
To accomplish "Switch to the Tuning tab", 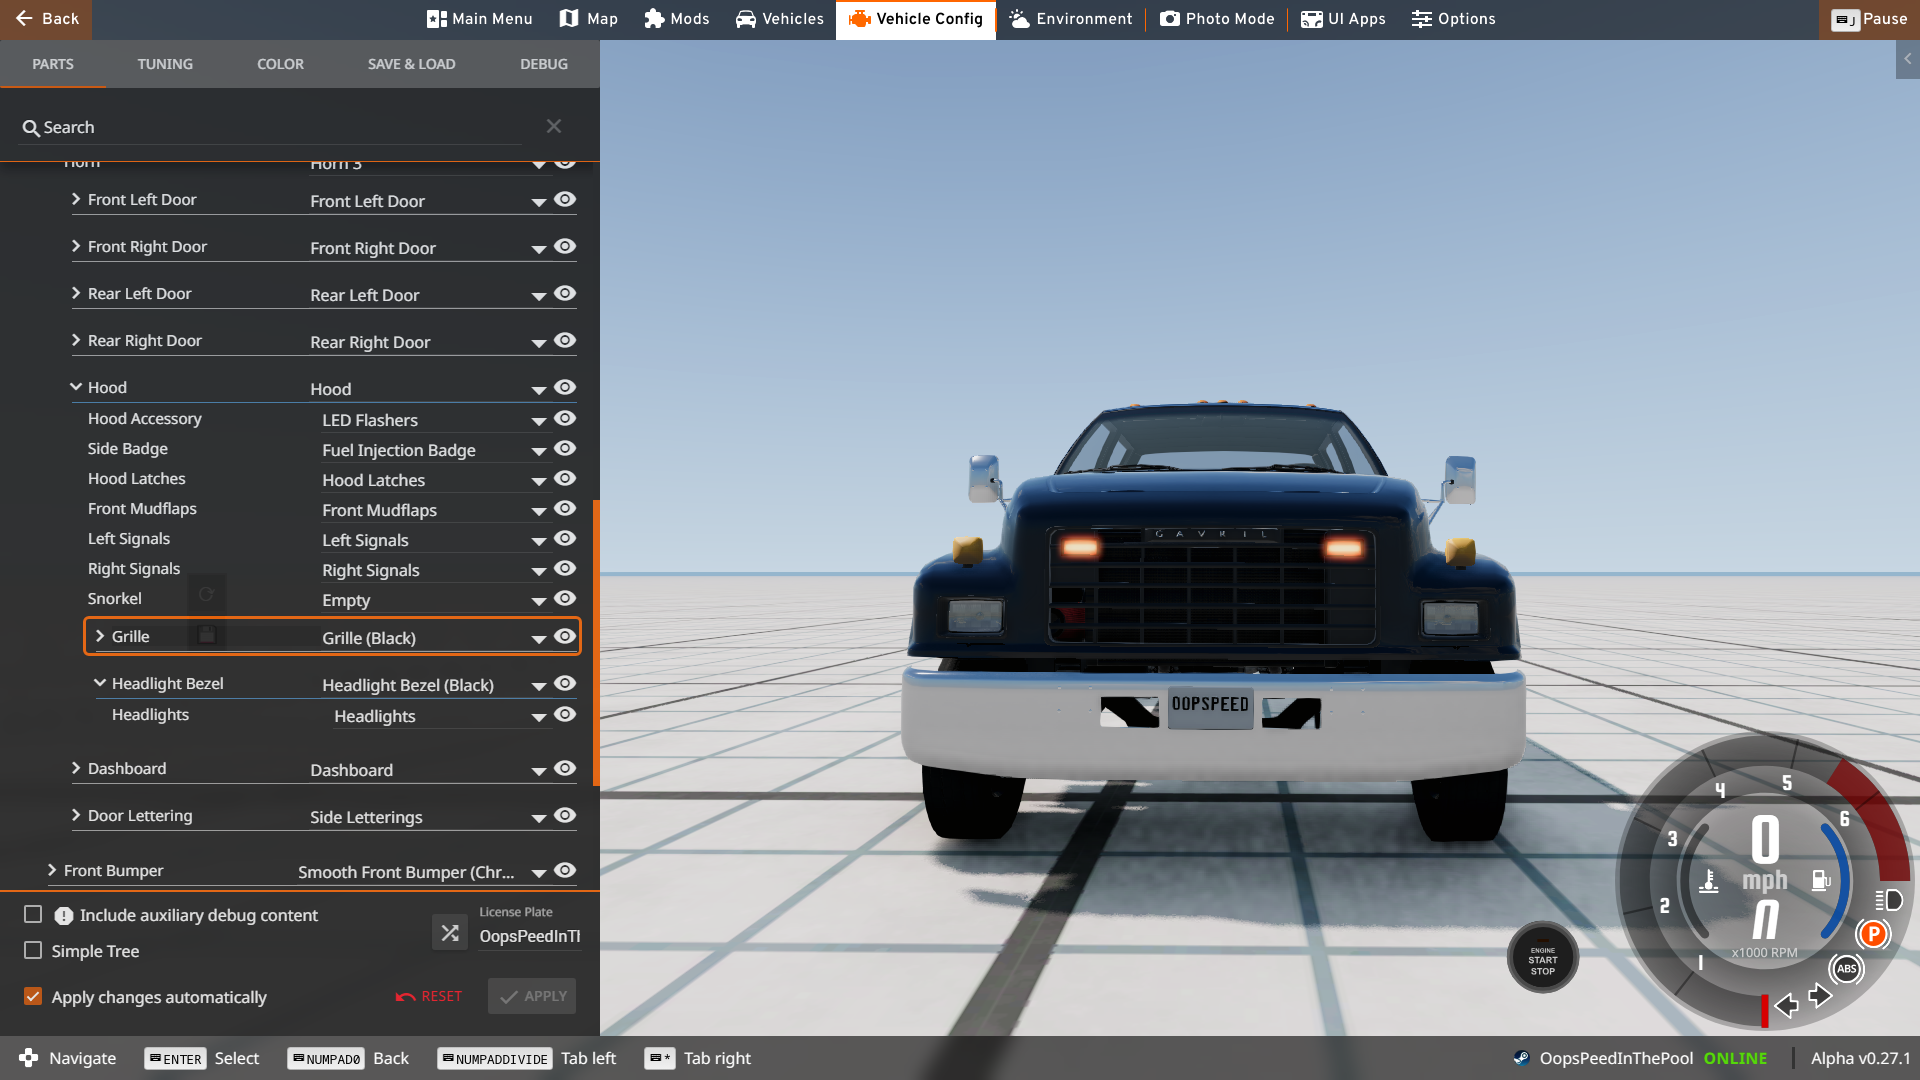I will tap(165, 64).
